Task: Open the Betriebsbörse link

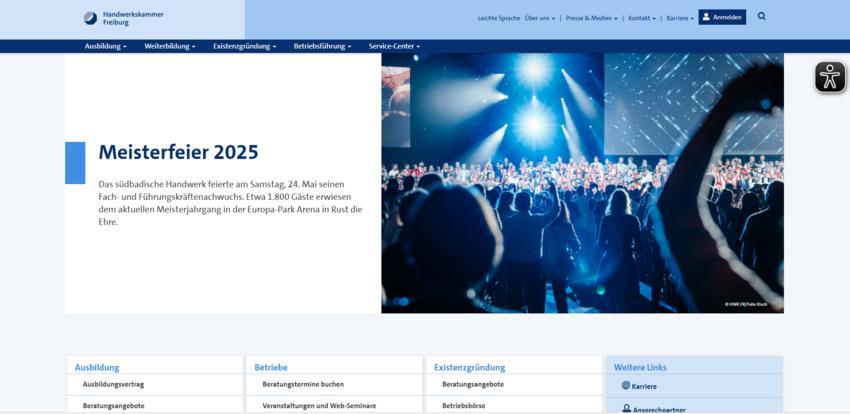Action: point(463,405)
